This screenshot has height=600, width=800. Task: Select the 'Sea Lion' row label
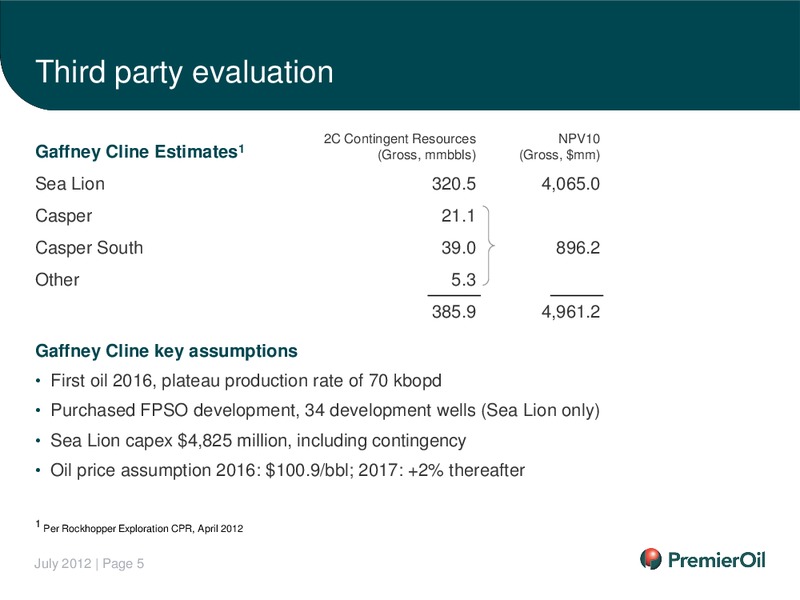pos(70,184)
